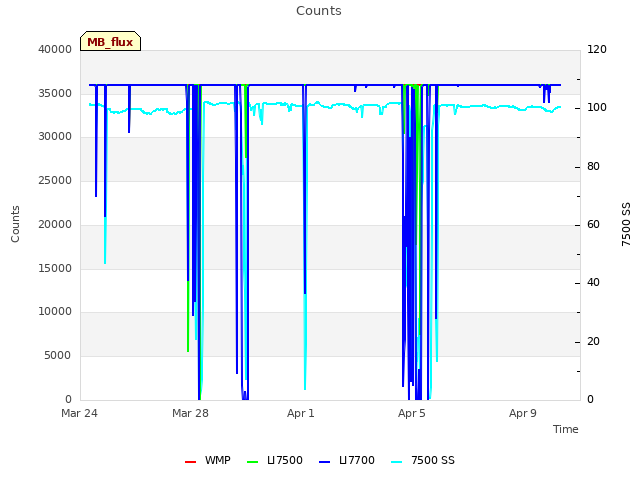Click the right 7500 SS axis title
Screen dimensions: 640x480
tap(626, 224)
